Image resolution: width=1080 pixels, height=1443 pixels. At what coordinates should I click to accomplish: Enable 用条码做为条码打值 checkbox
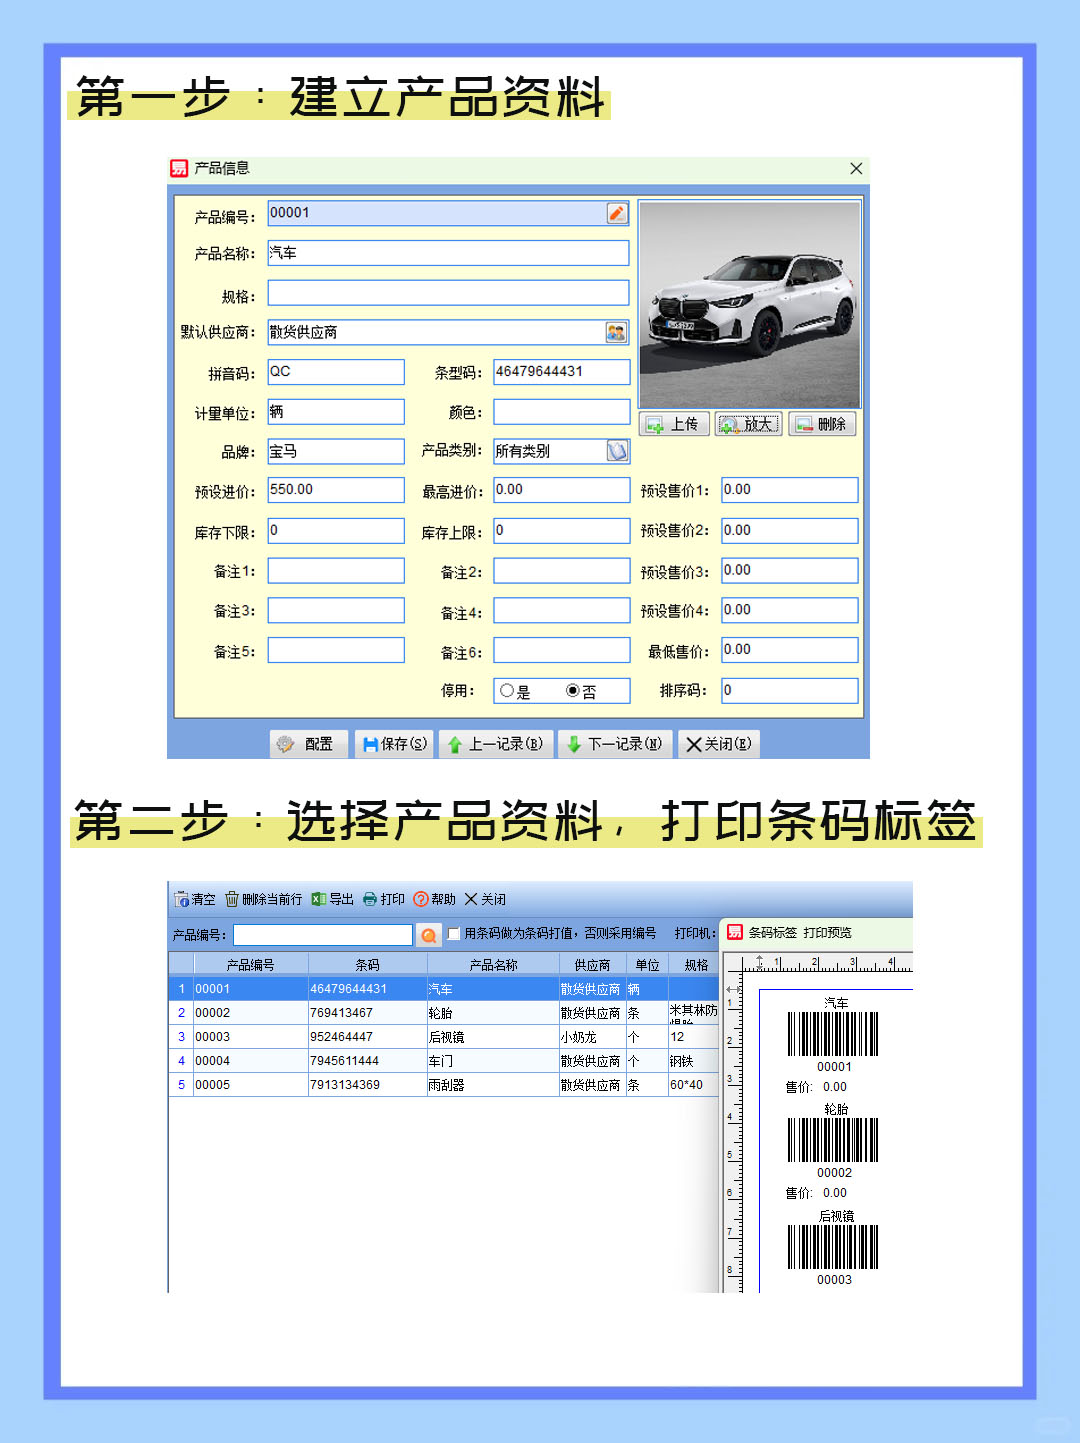[454, 934]
